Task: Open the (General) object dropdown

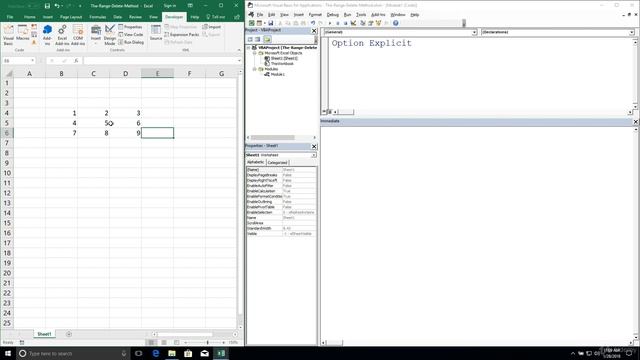Action: pyautogui.click(x=474, y=32)
